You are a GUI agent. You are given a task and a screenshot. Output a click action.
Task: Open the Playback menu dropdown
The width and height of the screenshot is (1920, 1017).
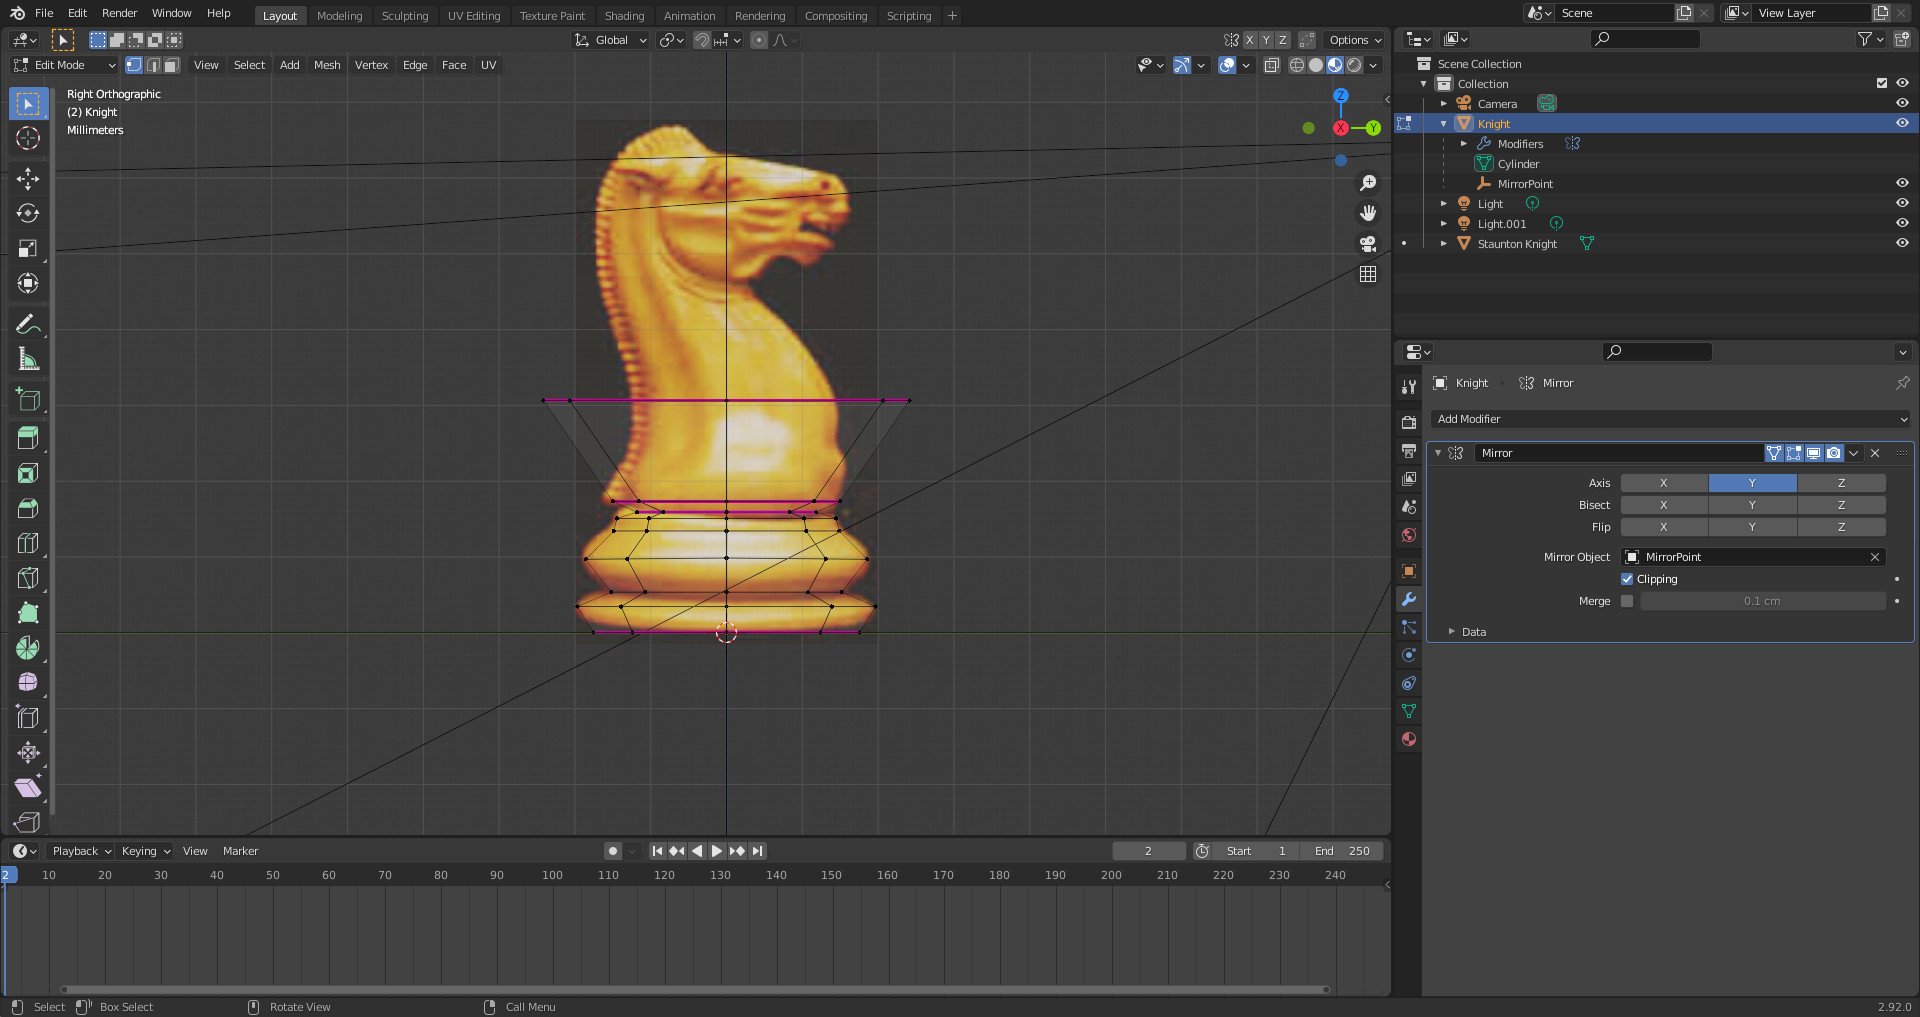(81, 851)
